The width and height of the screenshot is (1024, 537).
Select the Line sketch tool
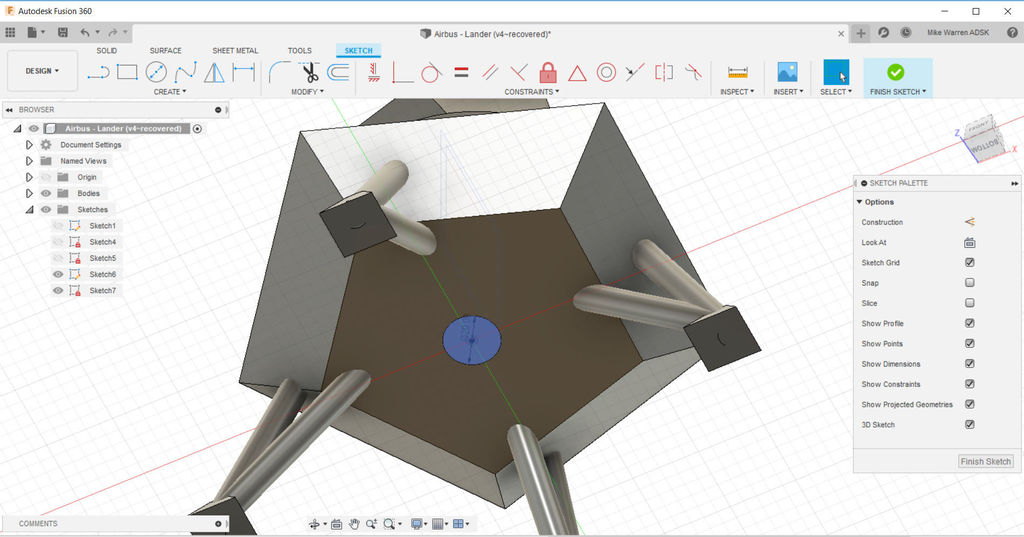point(98,72)
